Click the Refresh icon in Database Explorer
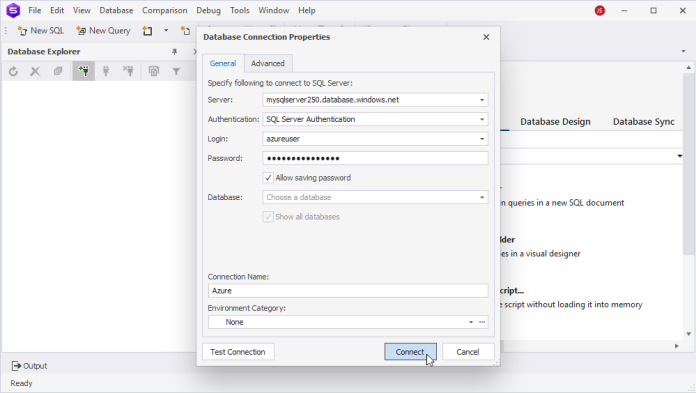 13,71
